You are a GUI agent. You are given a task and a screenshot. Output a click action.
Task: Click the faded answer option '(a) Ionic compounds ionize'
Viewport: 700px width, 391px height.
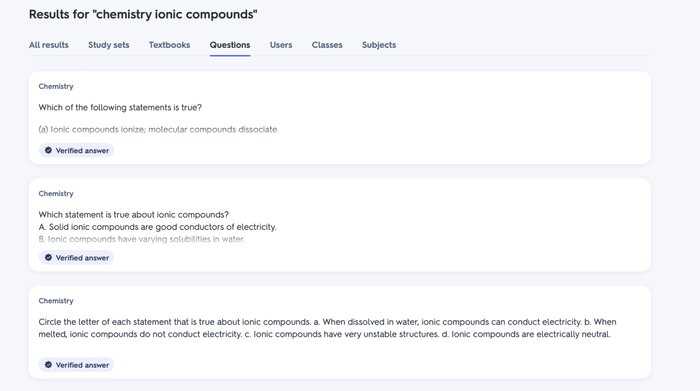[158, 129]
